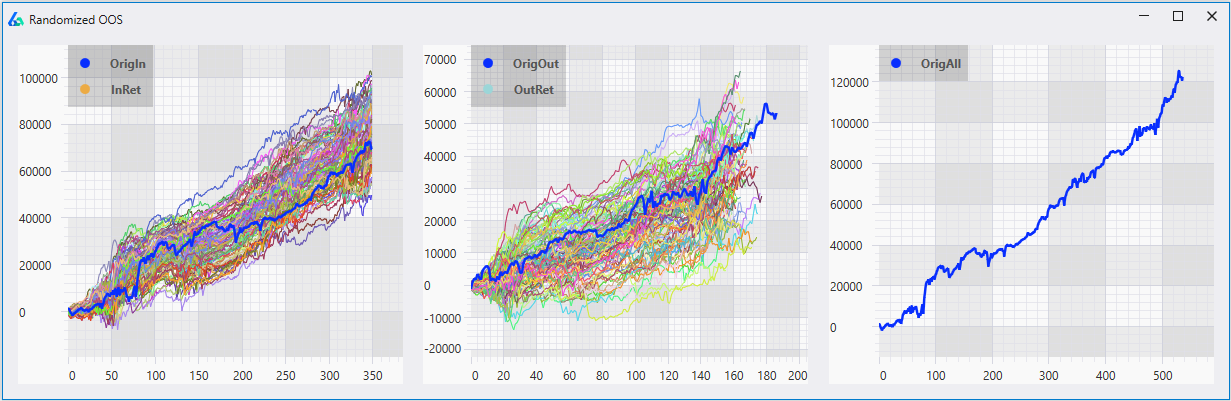Close the Randomized OOS window
1231x401 pixels.
pyautogui.click(x=1211, y=16)
